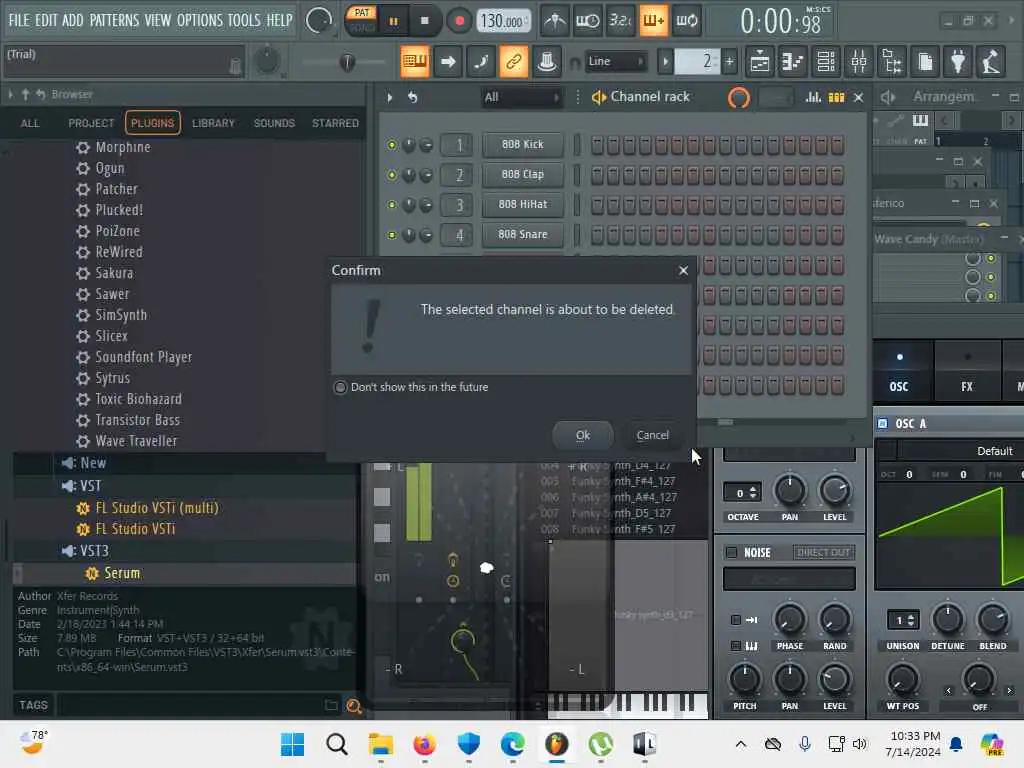Click the browser search magnifier icon
This screenshot has height=768, width=1024.
tap(354, 706)
